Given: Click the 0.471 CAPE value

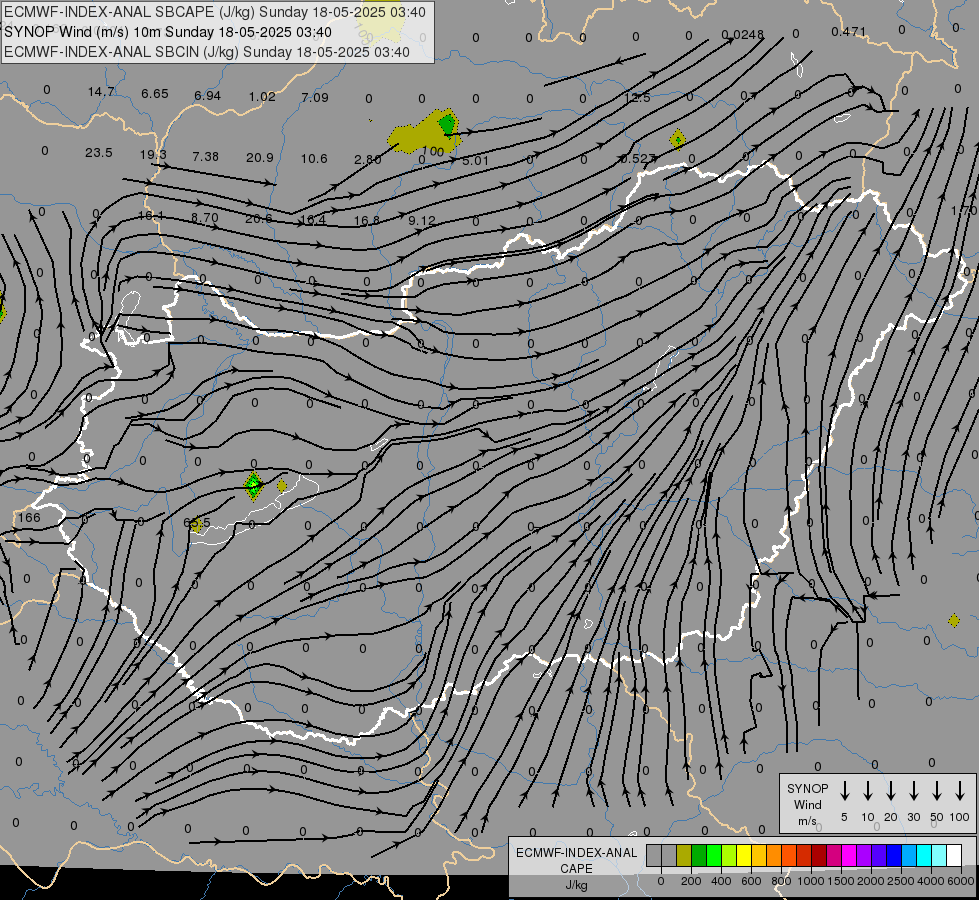Looking at the screenshot, I should coord(849,32).
